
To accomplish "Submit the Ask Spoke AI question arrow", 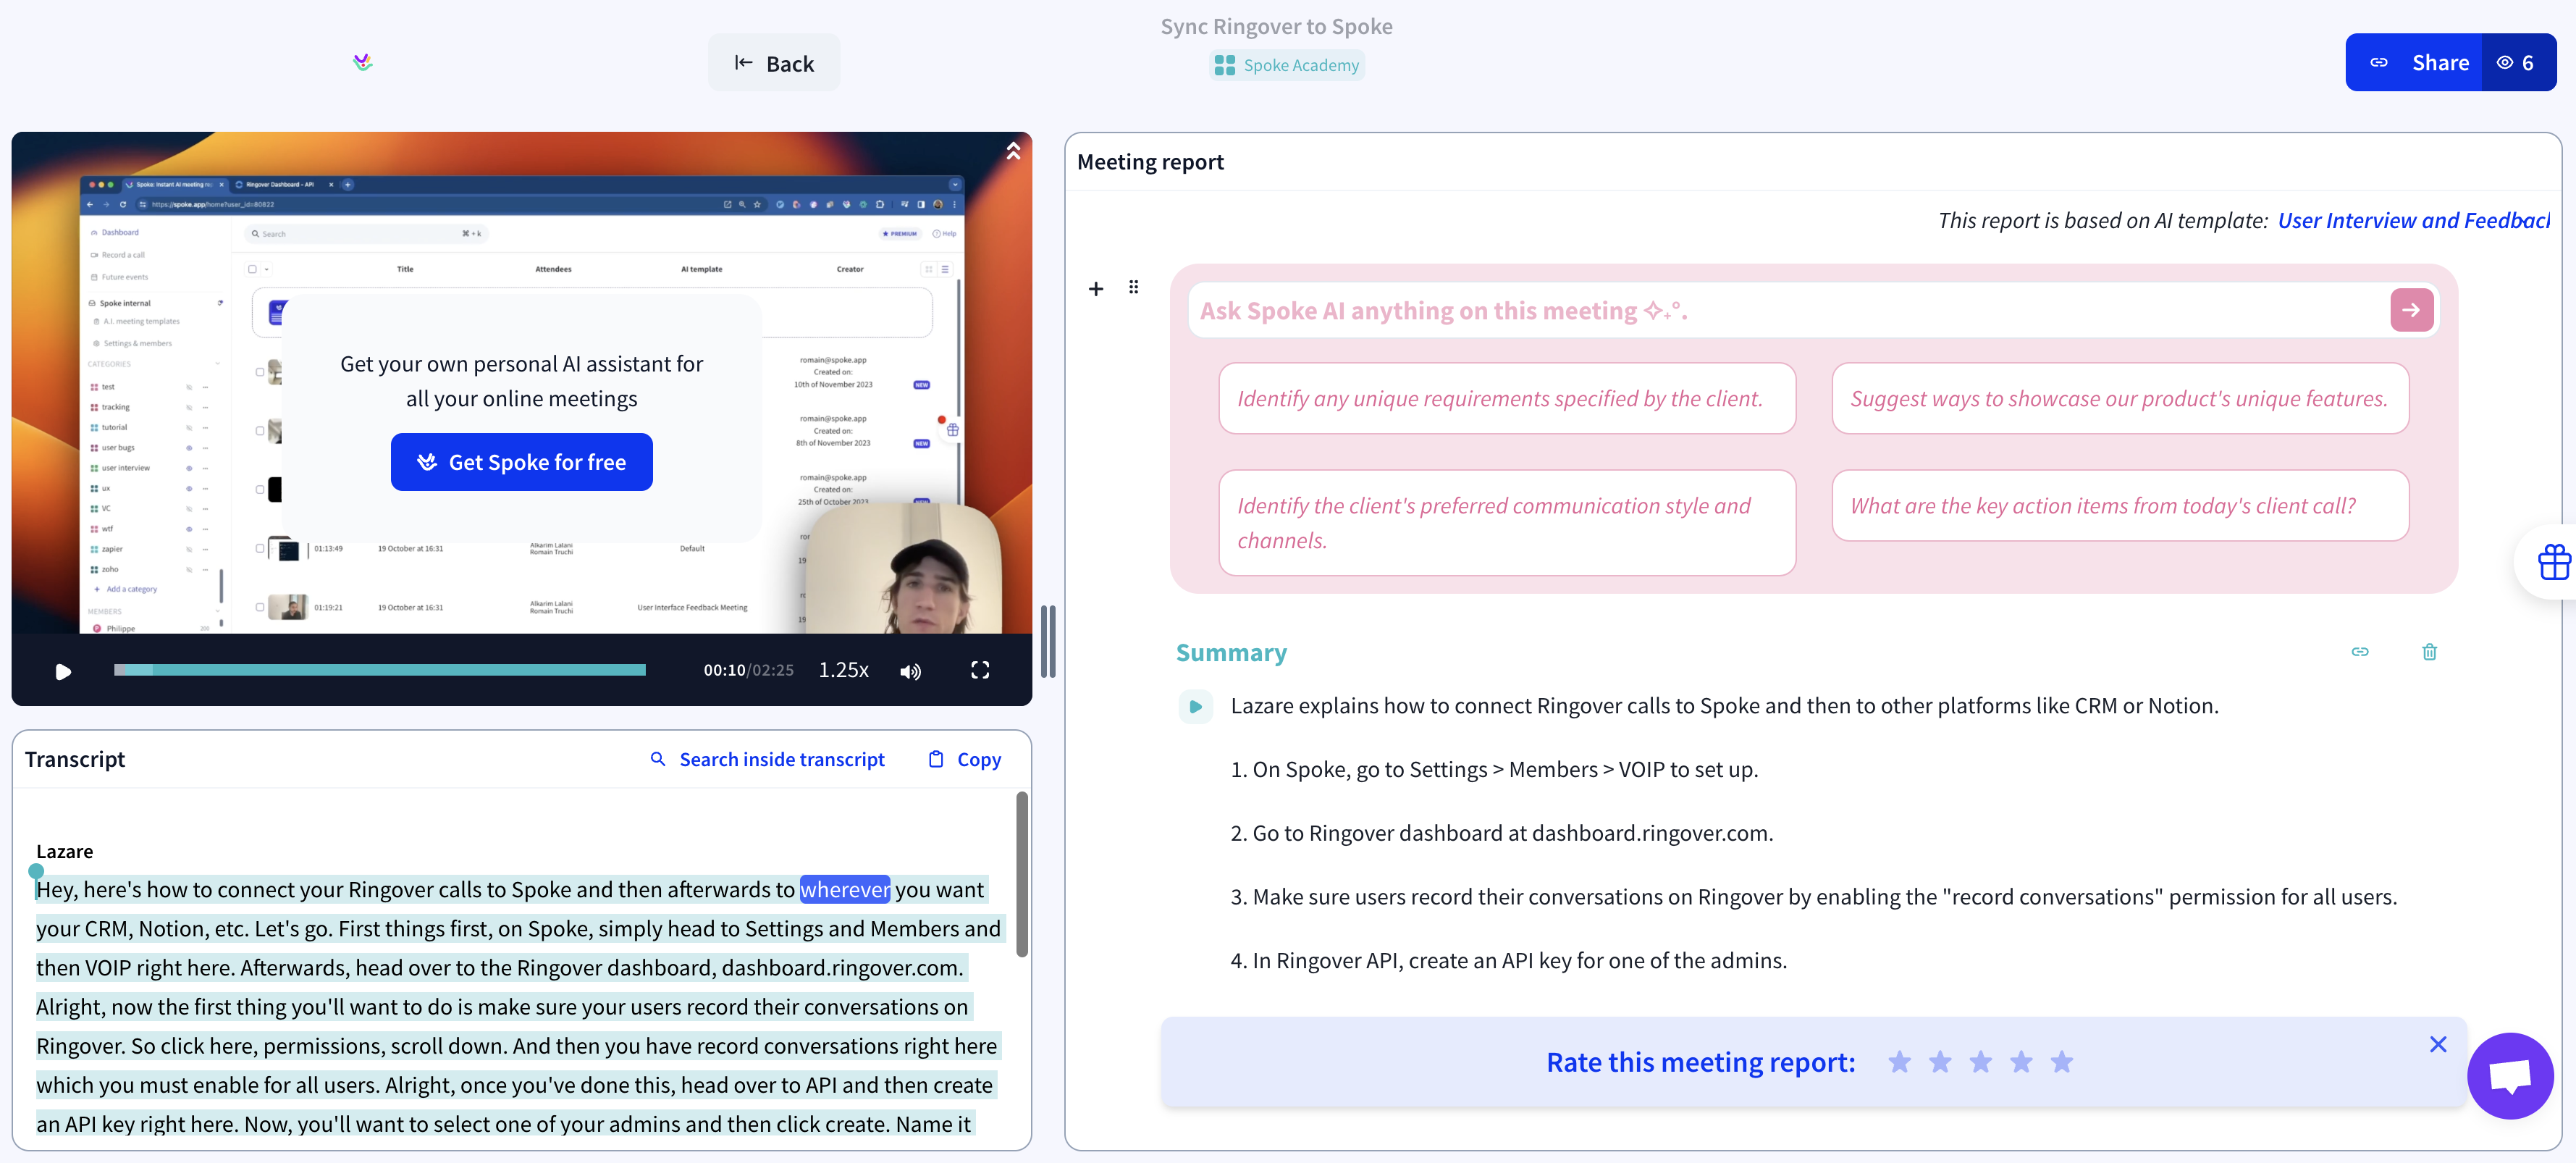I will tap(2411, 310).
